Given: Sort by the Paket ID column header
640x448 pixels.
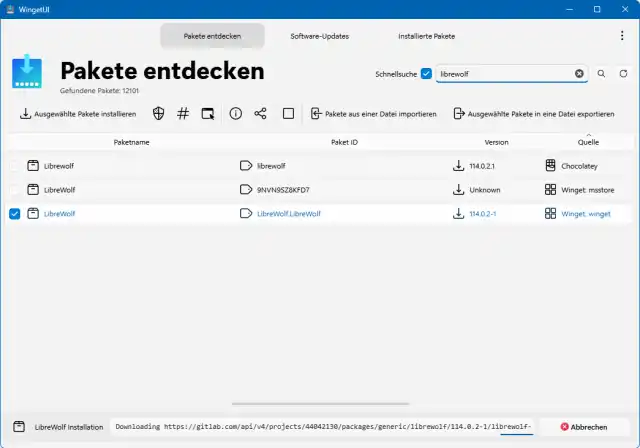Looking at the screenshot, I should (344, 142).
